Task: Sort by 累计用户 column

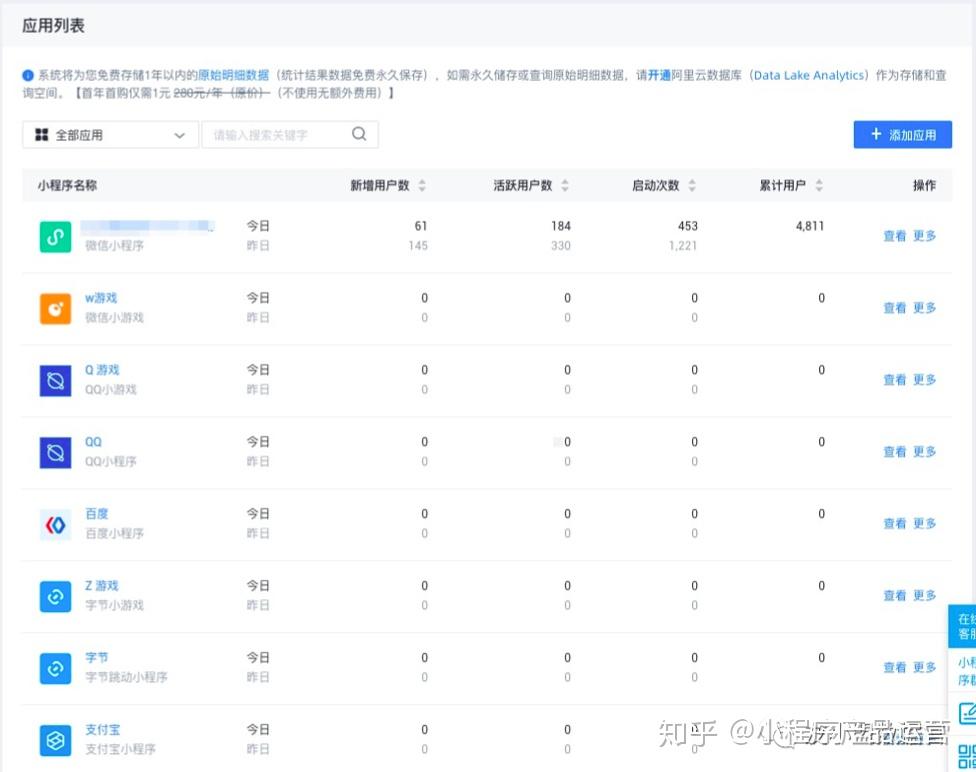Action: (x=819, y=186)
